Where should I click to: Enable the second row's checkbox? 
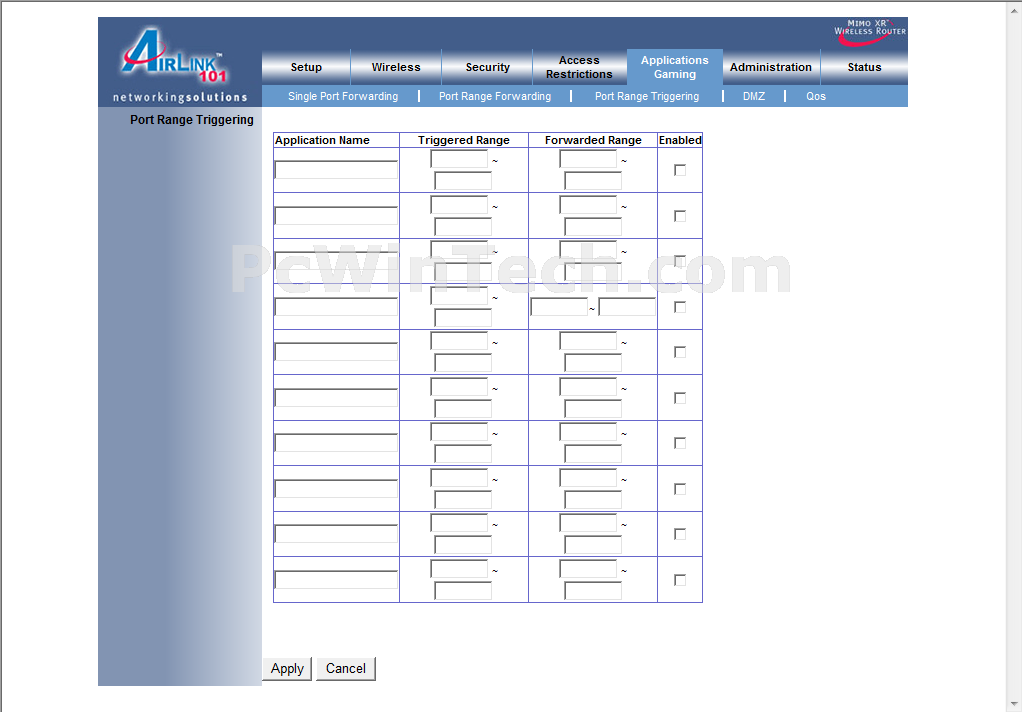coord(680,216)
